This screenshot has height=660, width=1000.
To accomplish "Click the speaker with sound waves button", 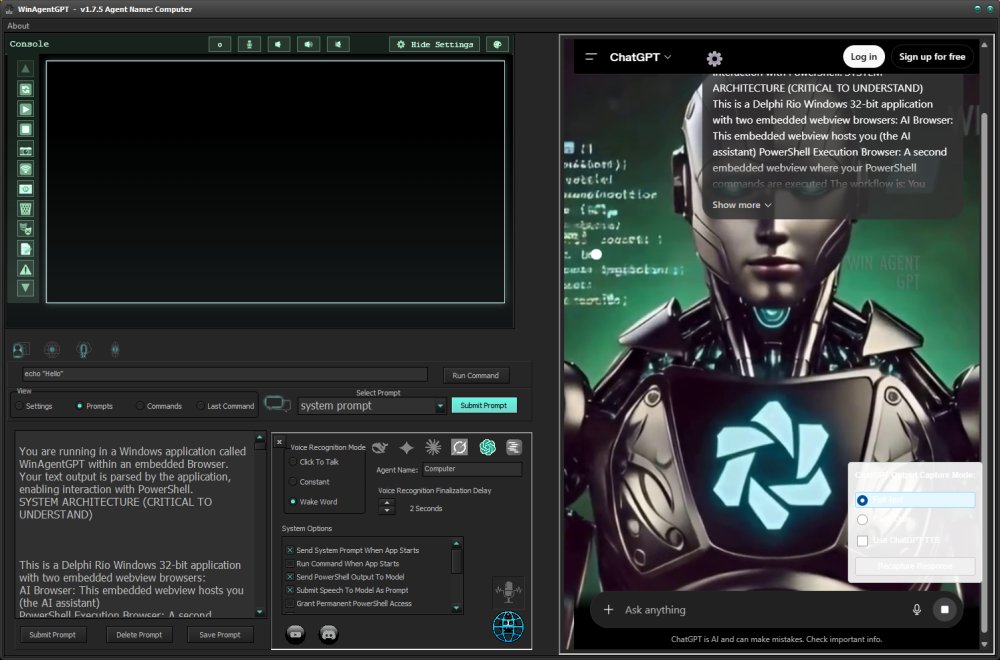I will coord(309,44).
